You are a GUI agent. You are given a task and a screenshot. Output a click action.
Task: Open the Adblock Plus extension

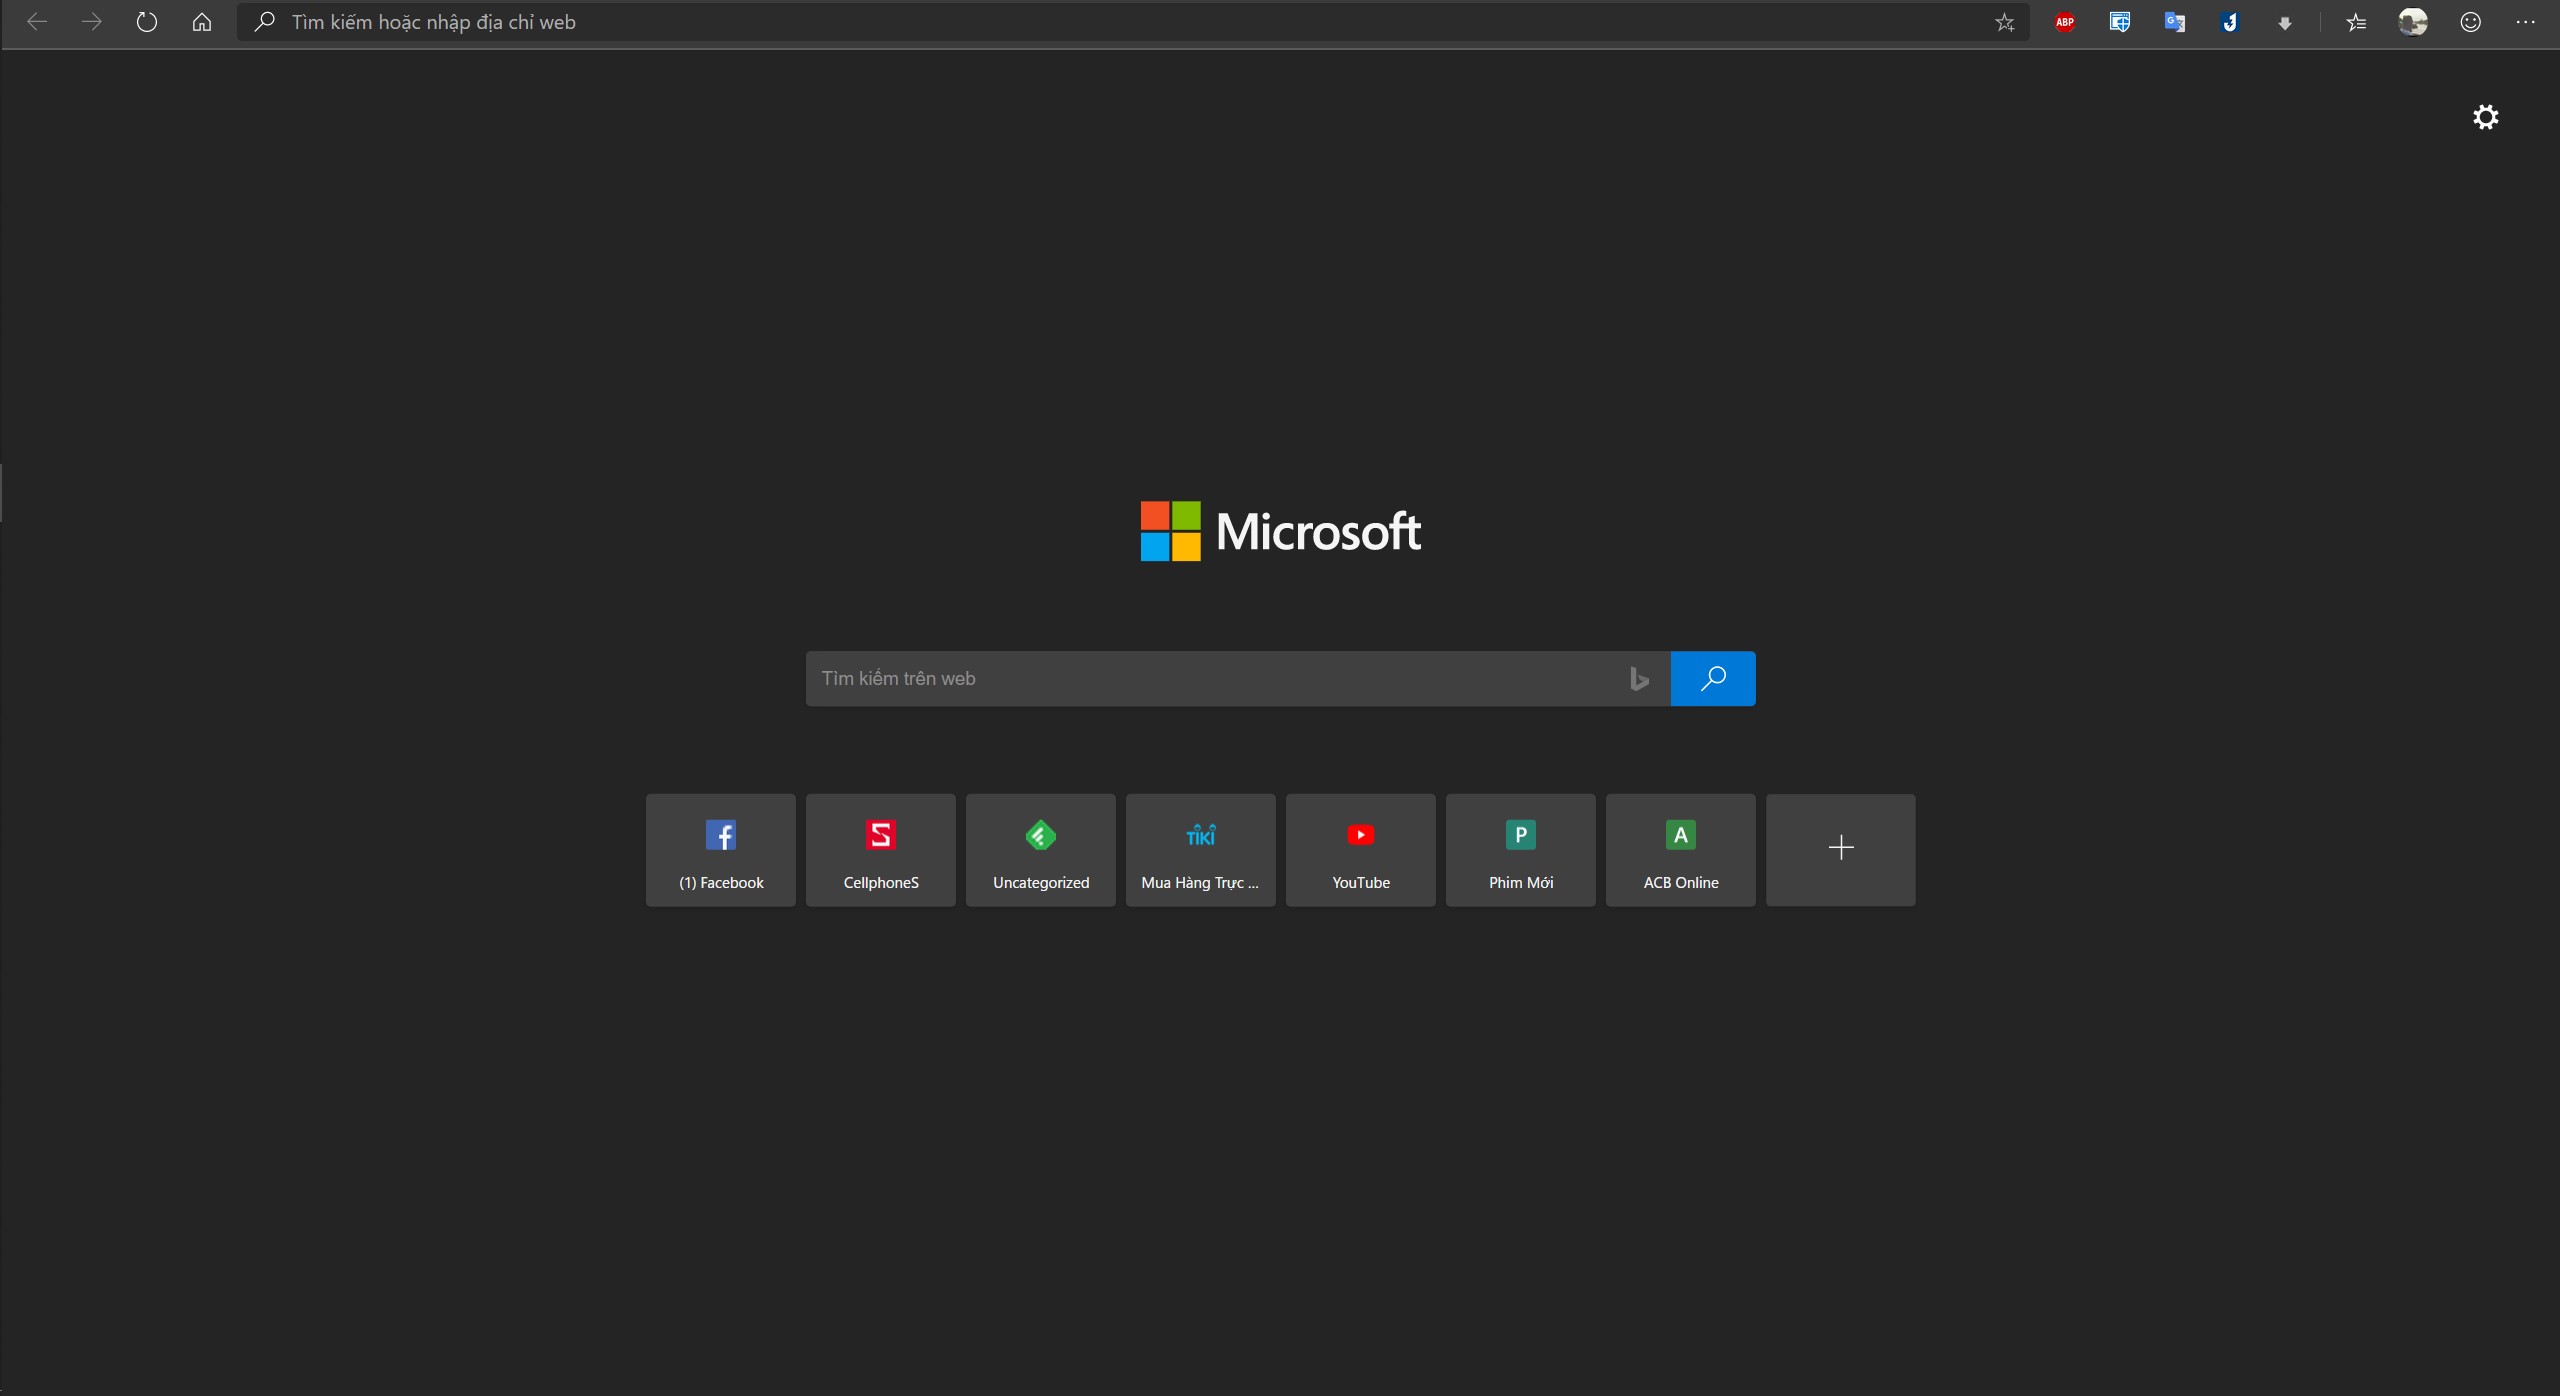tap(2065, 22)
